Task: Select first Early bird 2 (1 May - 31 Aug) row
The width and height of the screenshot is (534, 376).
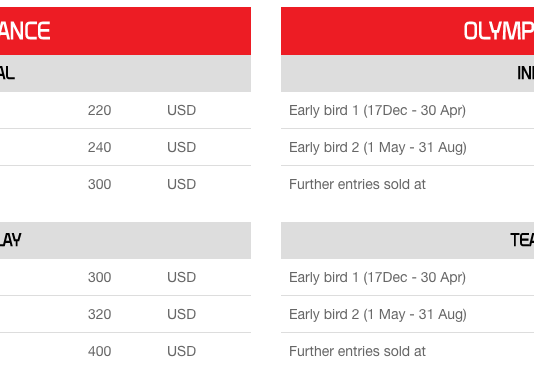Action: coord(407,147)
